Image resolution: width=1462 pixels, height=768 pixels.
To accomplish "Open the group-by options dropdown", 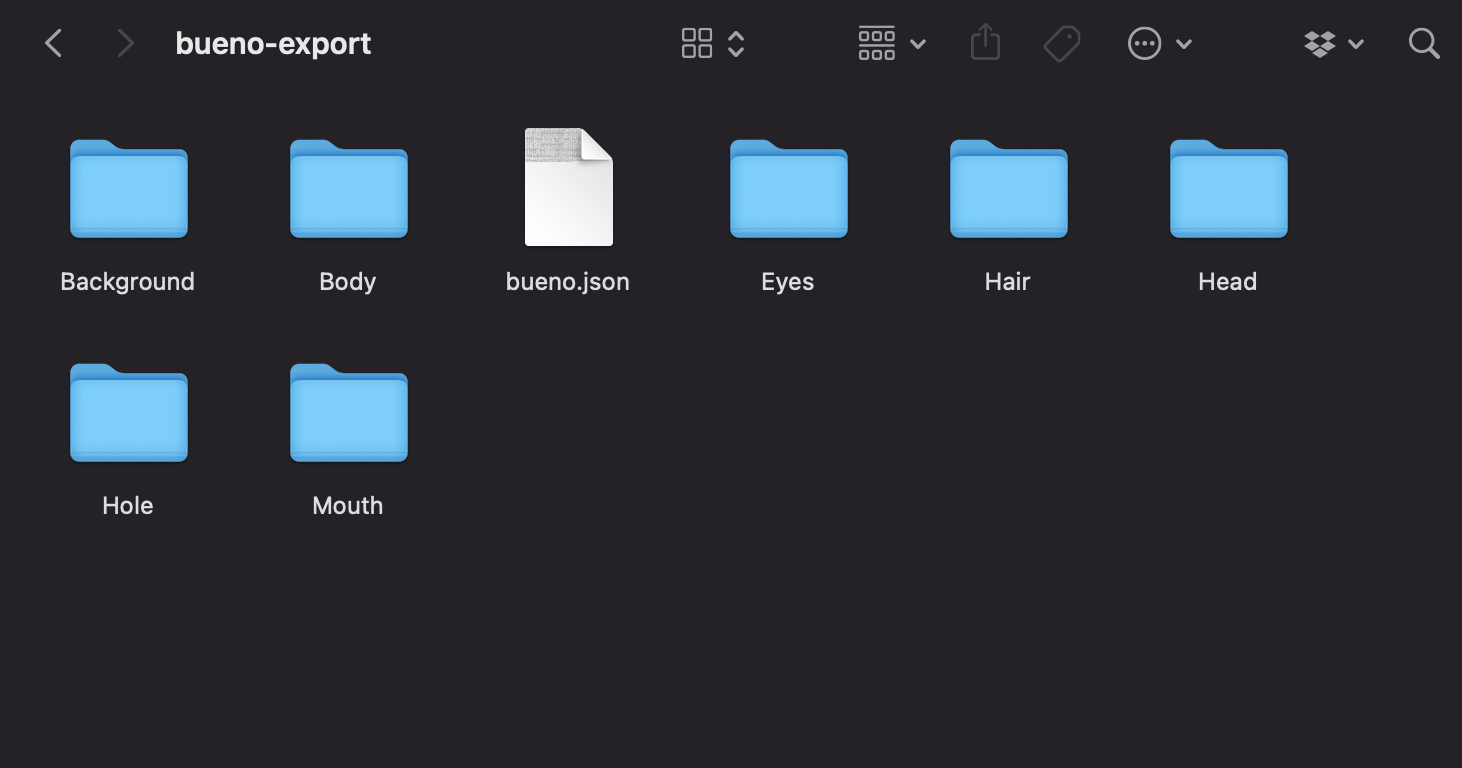I will coord(891,43).
